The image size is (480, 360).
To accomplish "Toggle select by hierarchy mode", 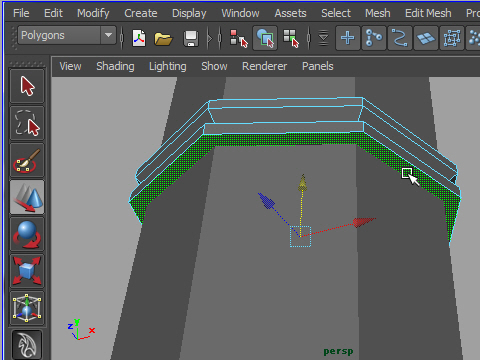I will tap(239, 38).
